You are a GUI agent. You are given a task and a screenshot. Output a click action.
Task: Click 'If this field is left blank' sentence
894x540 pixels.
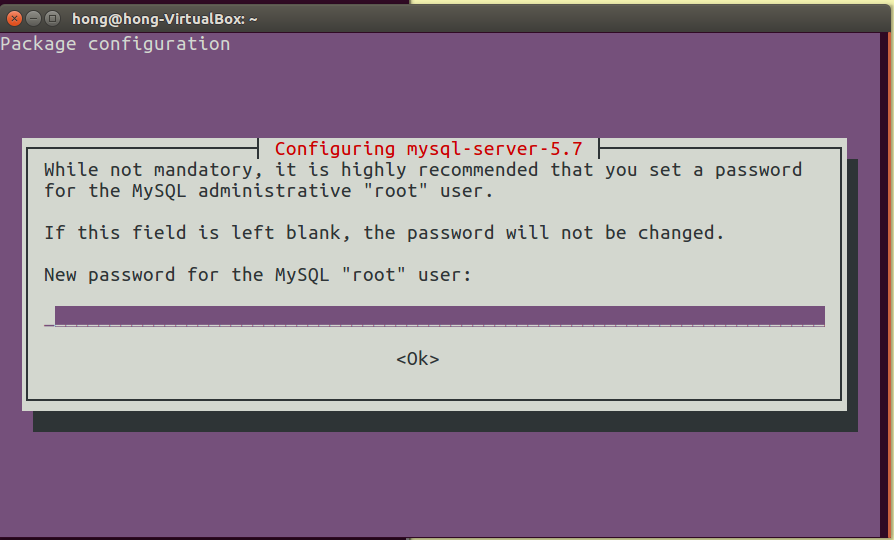tap(384, 233)
